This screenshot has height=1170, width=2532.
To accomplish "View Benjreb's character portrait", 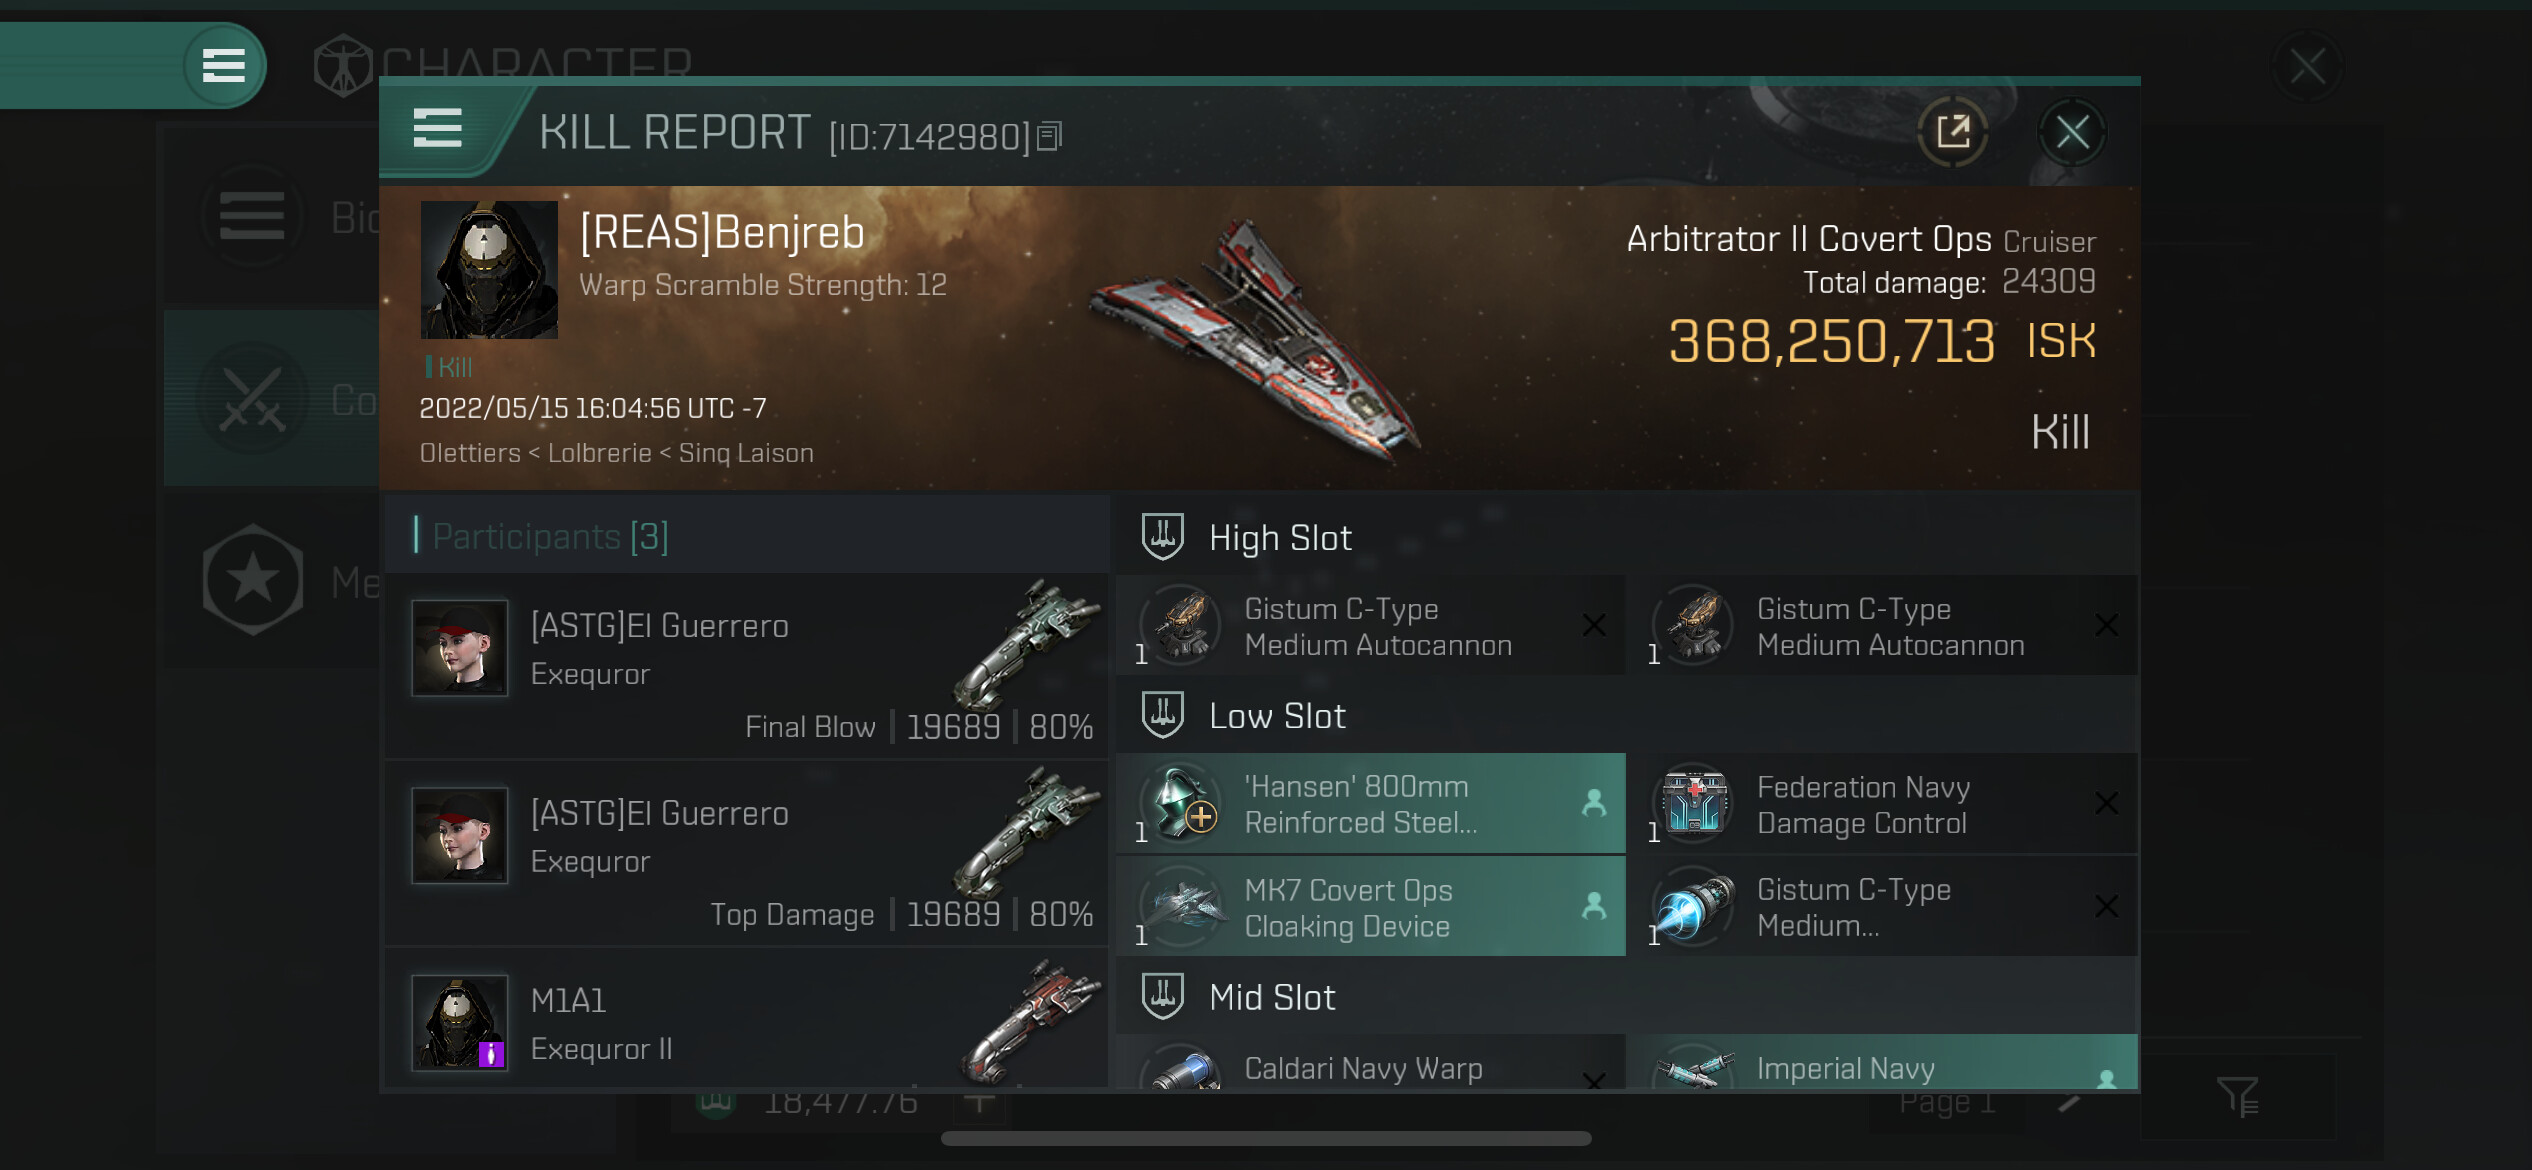I will [489, 270].
